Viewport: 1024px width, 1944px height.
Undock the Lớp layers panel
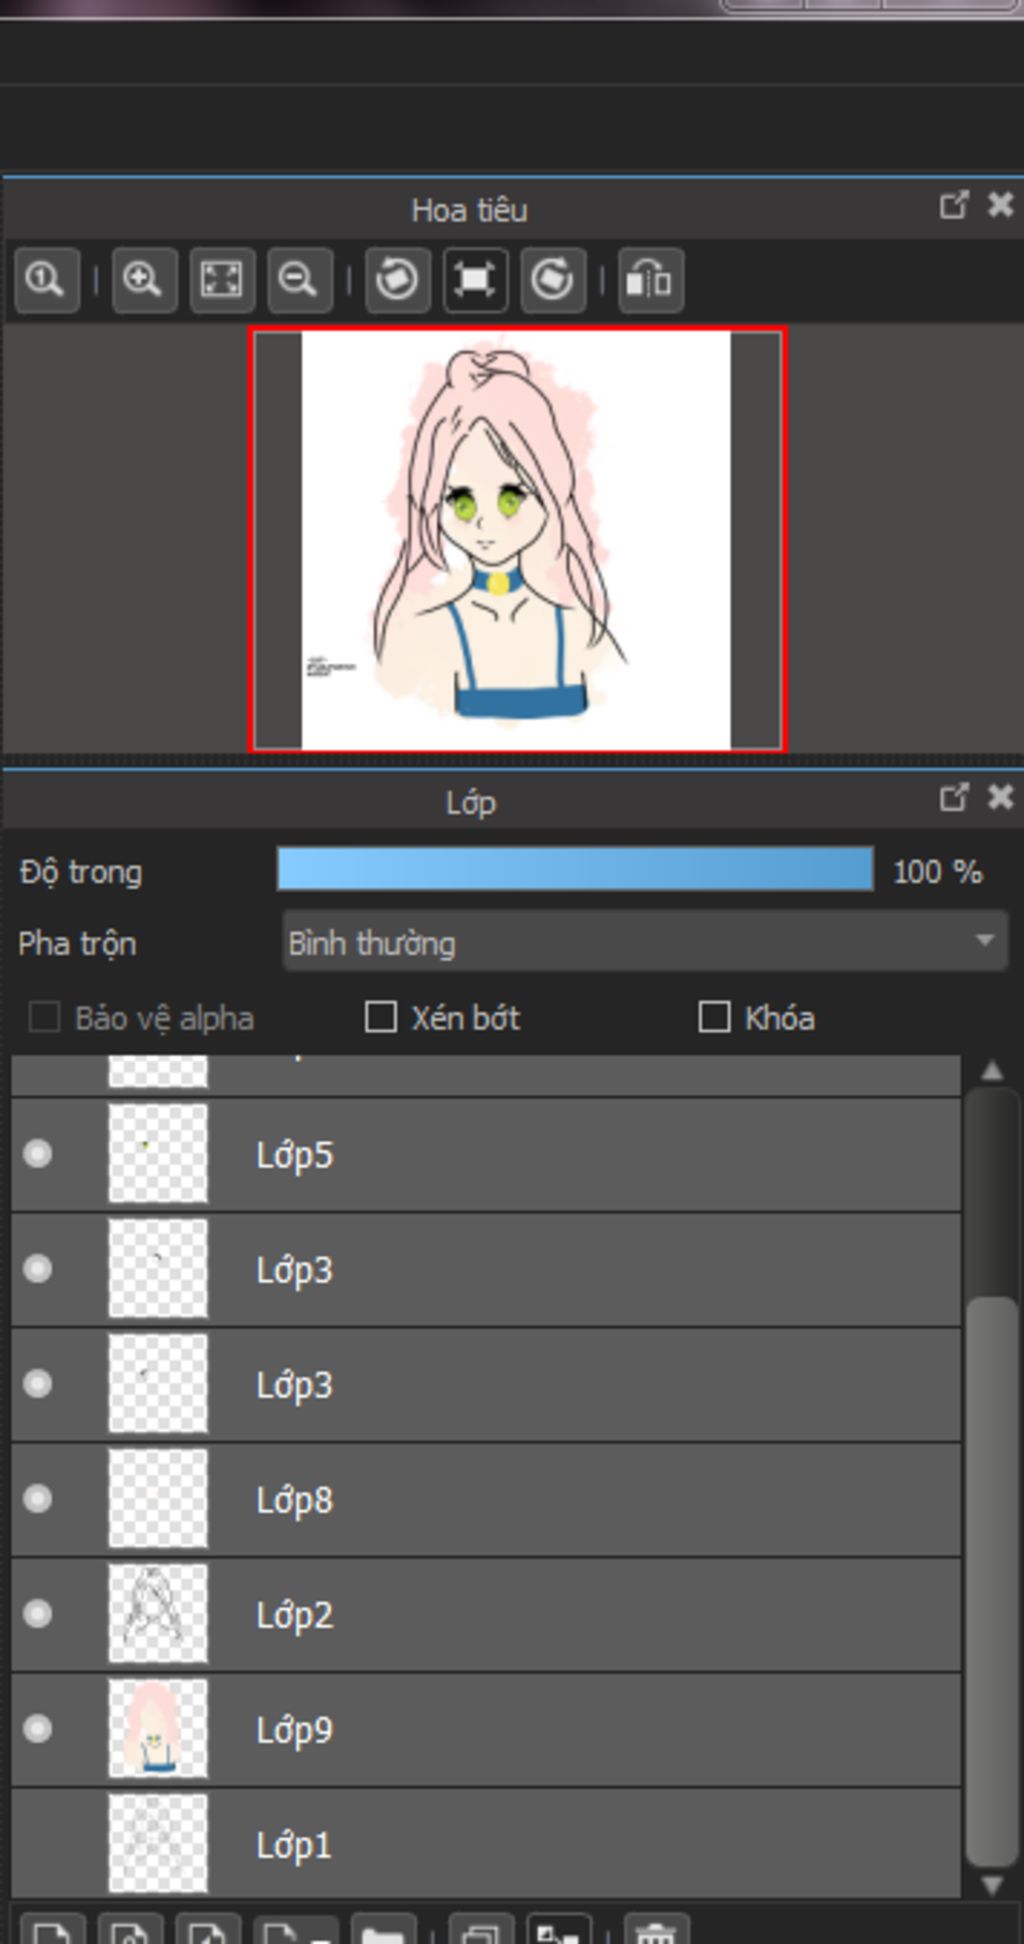click(954, 797)
